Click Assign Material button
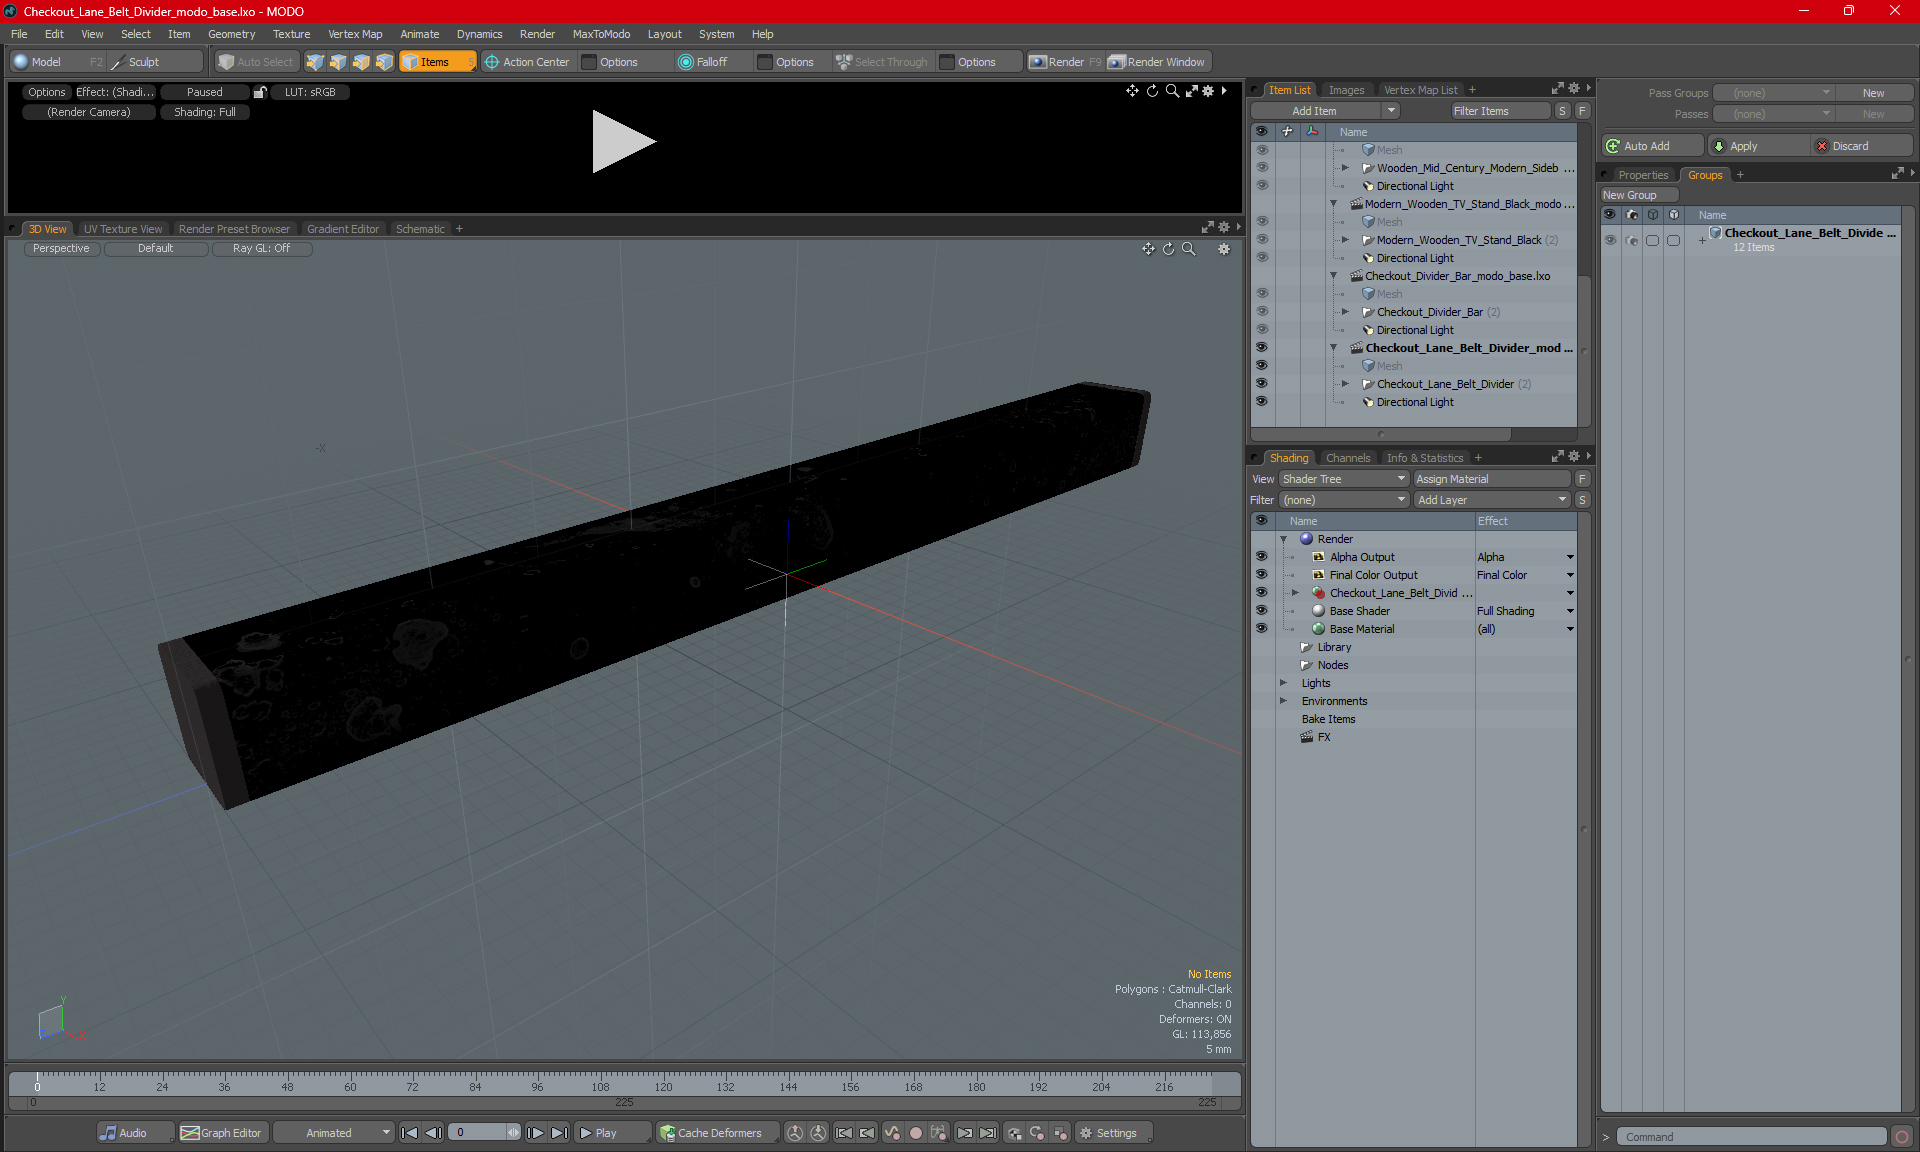The width and height of the screenshot is (1920, 1152). 1491,479
